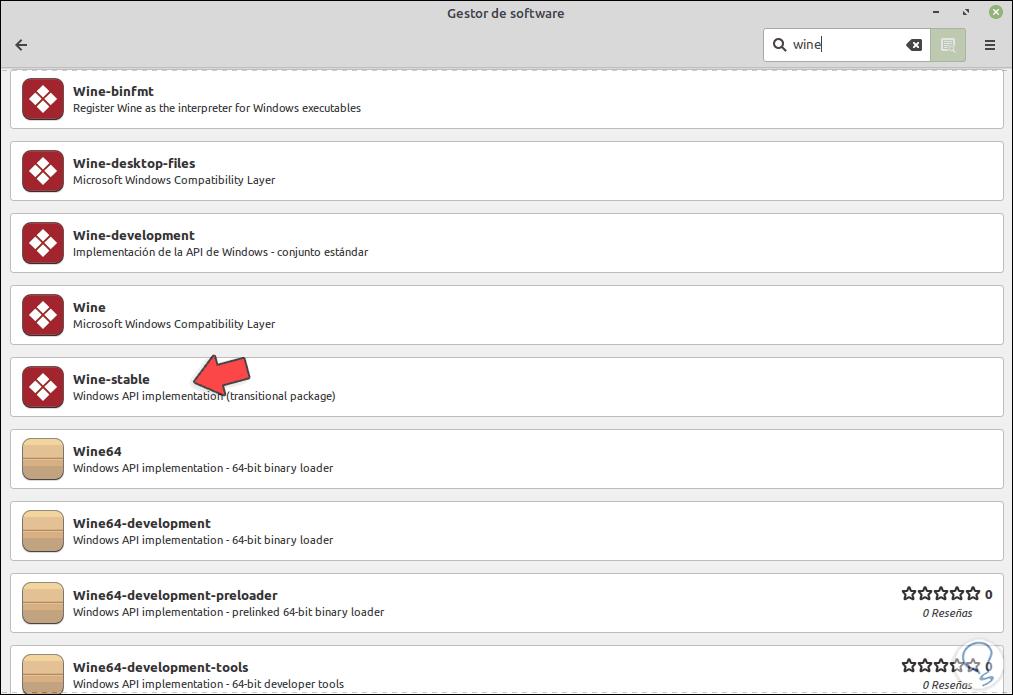
Task: Toggle the search-in-description button
Action: [x=948, y=45]
